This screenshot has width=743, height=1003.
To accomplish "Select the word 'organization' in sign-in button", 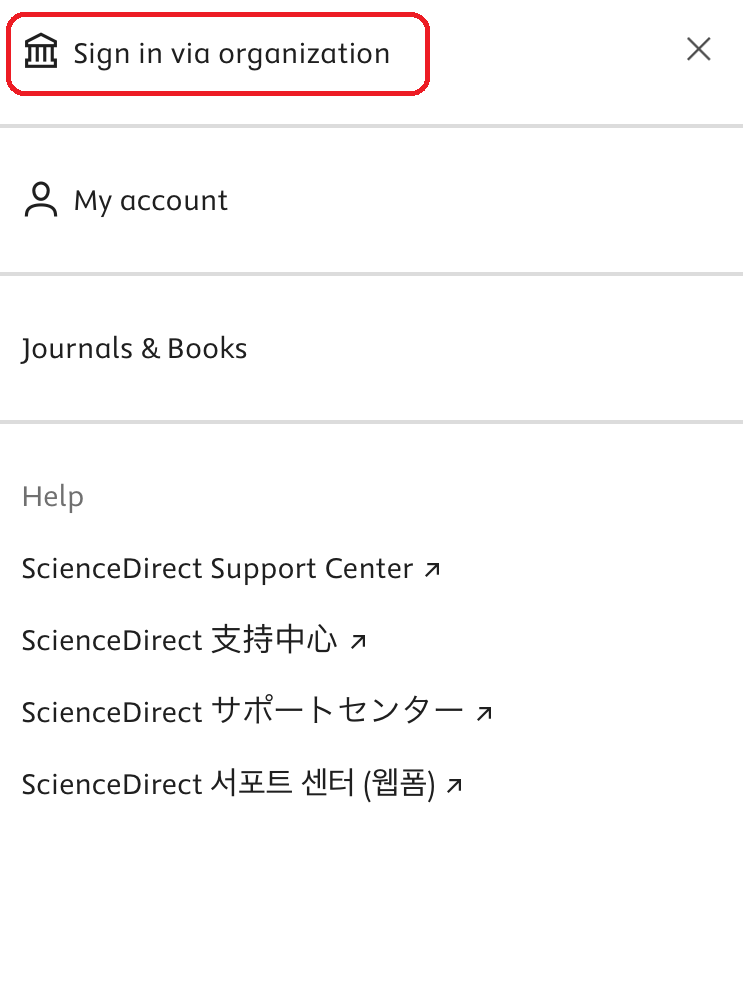I will tap(304, 54).
